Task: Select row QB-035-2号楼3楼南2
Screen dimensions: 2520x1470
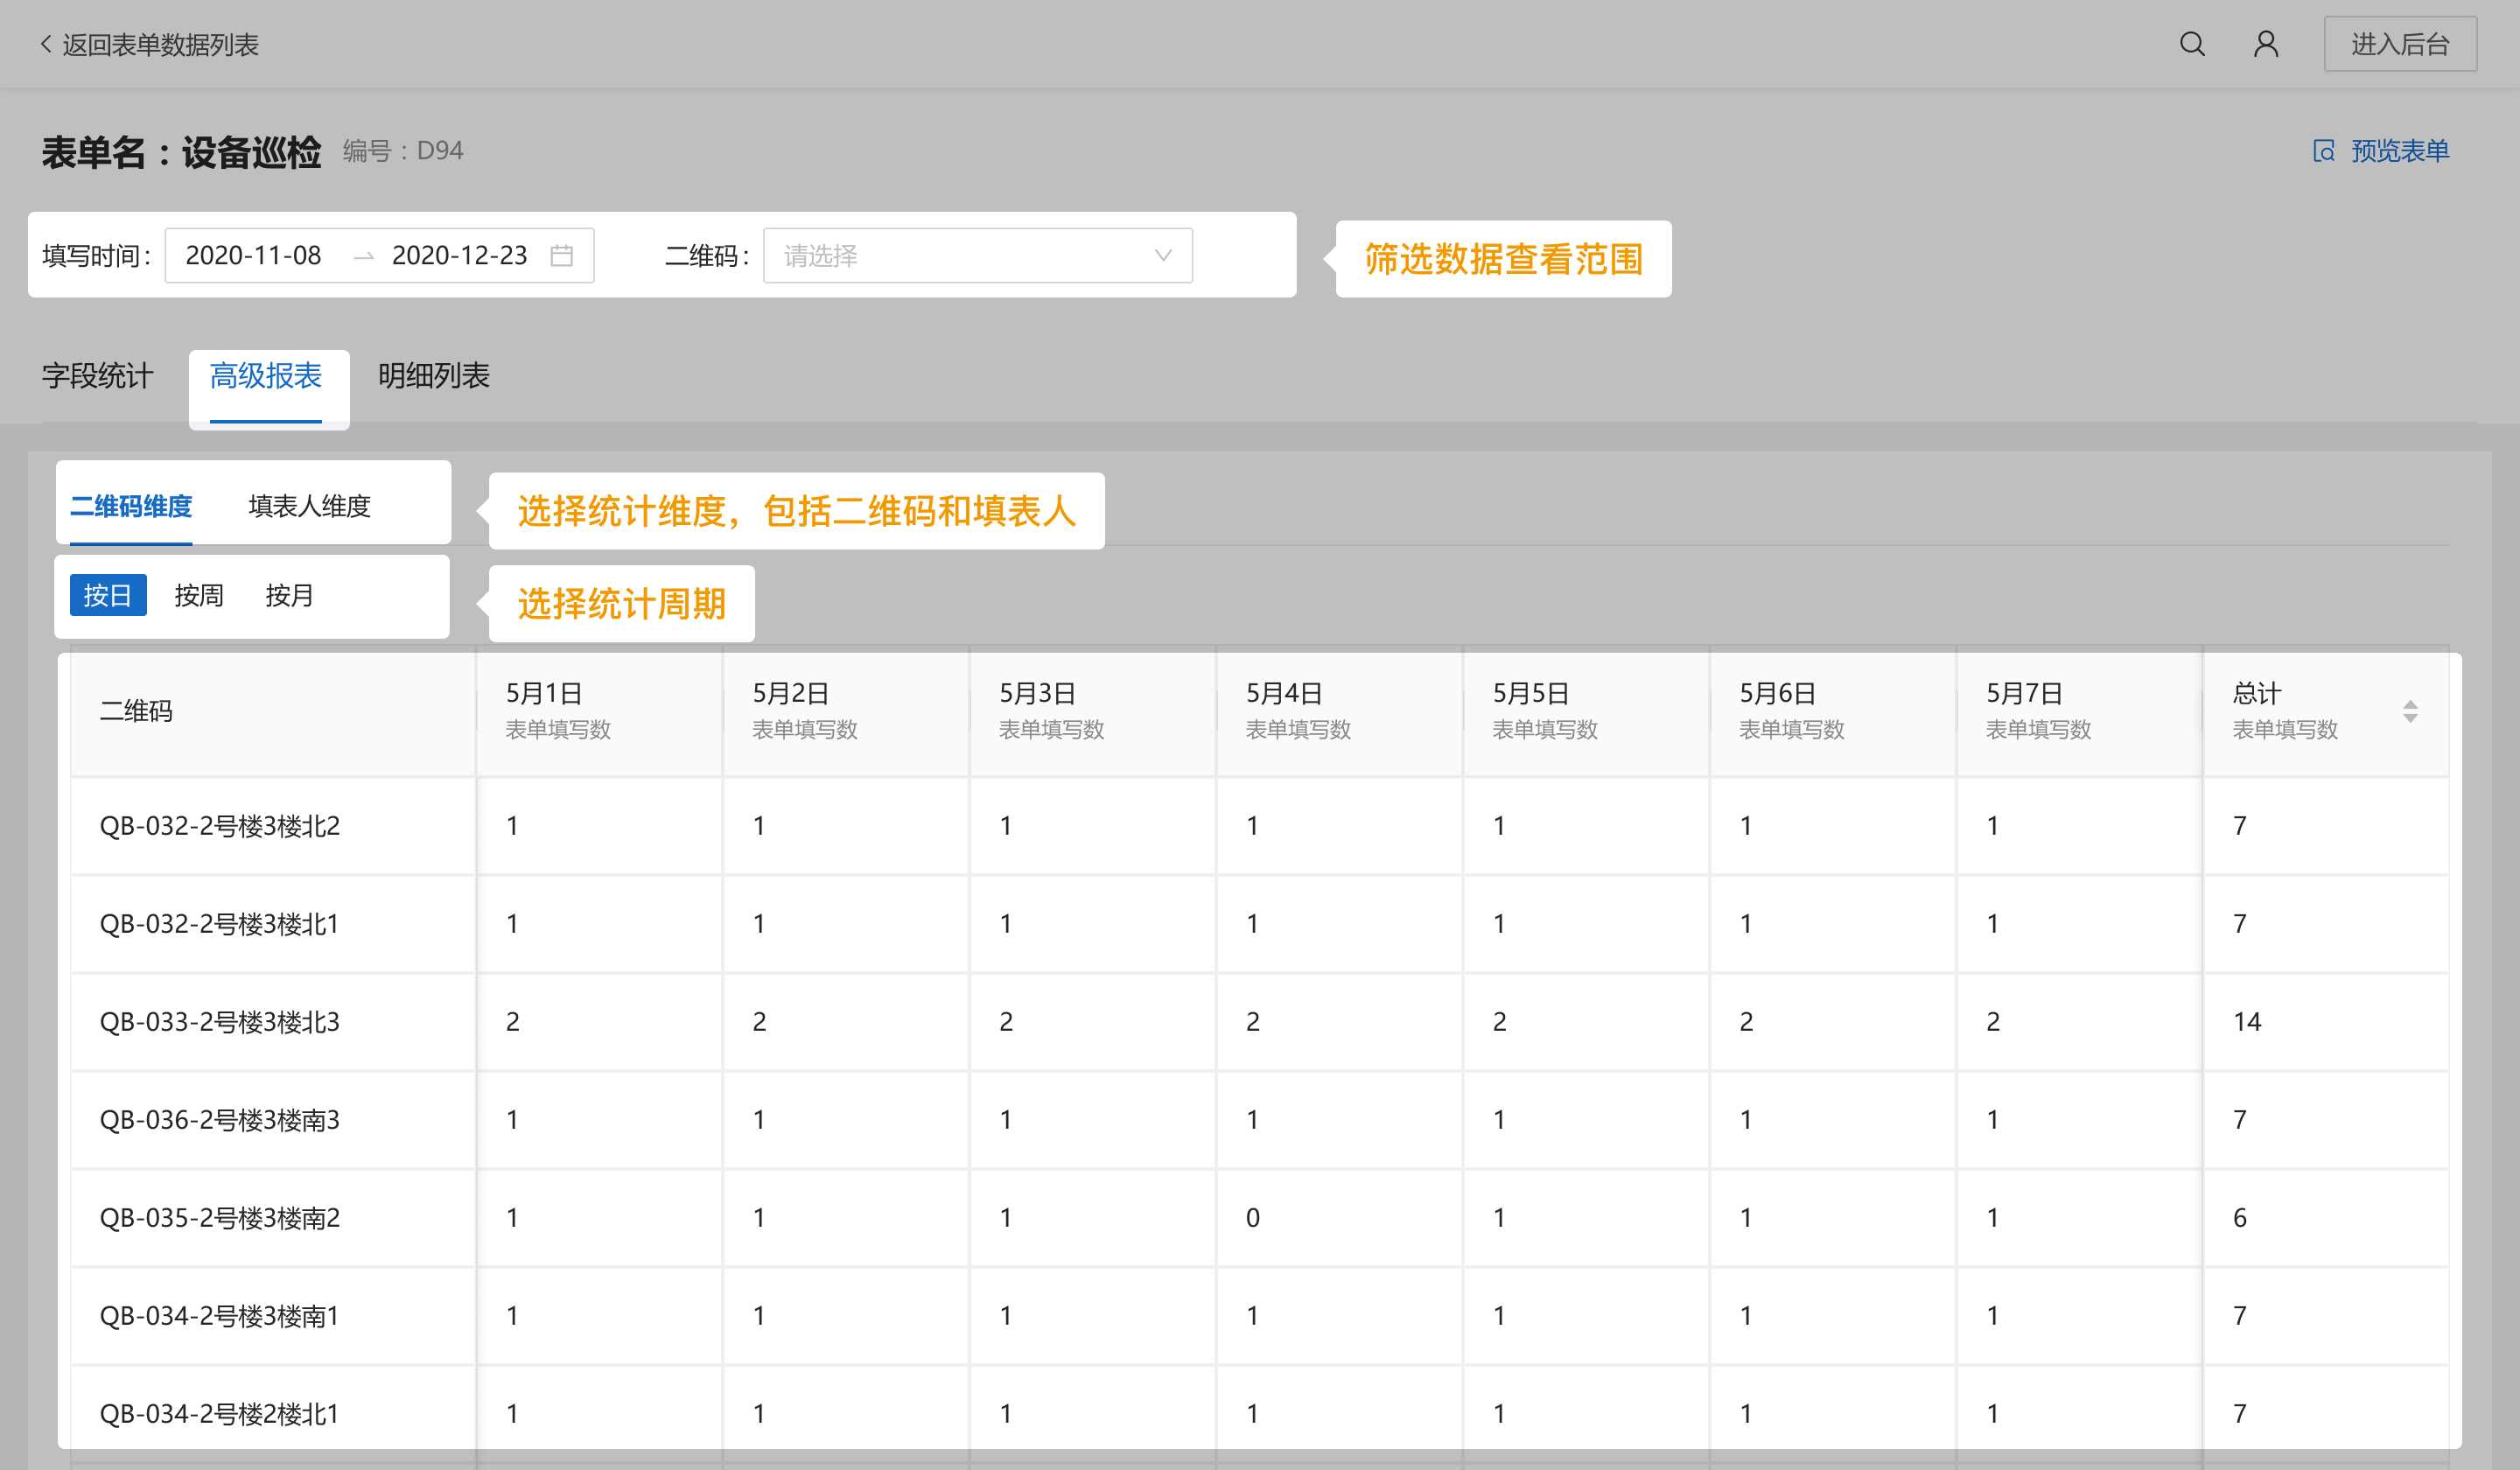Action: [1260, 1218]
